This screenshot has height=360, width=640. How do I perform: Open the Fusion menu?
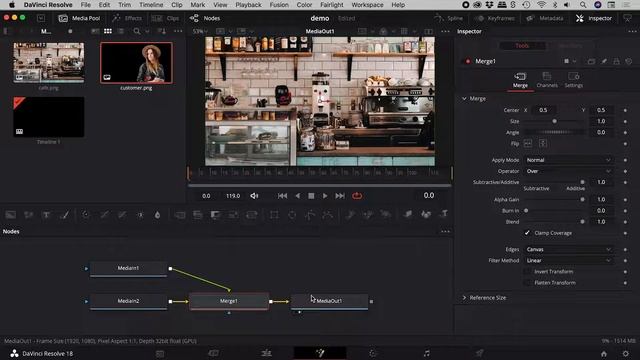pos(279,5)
